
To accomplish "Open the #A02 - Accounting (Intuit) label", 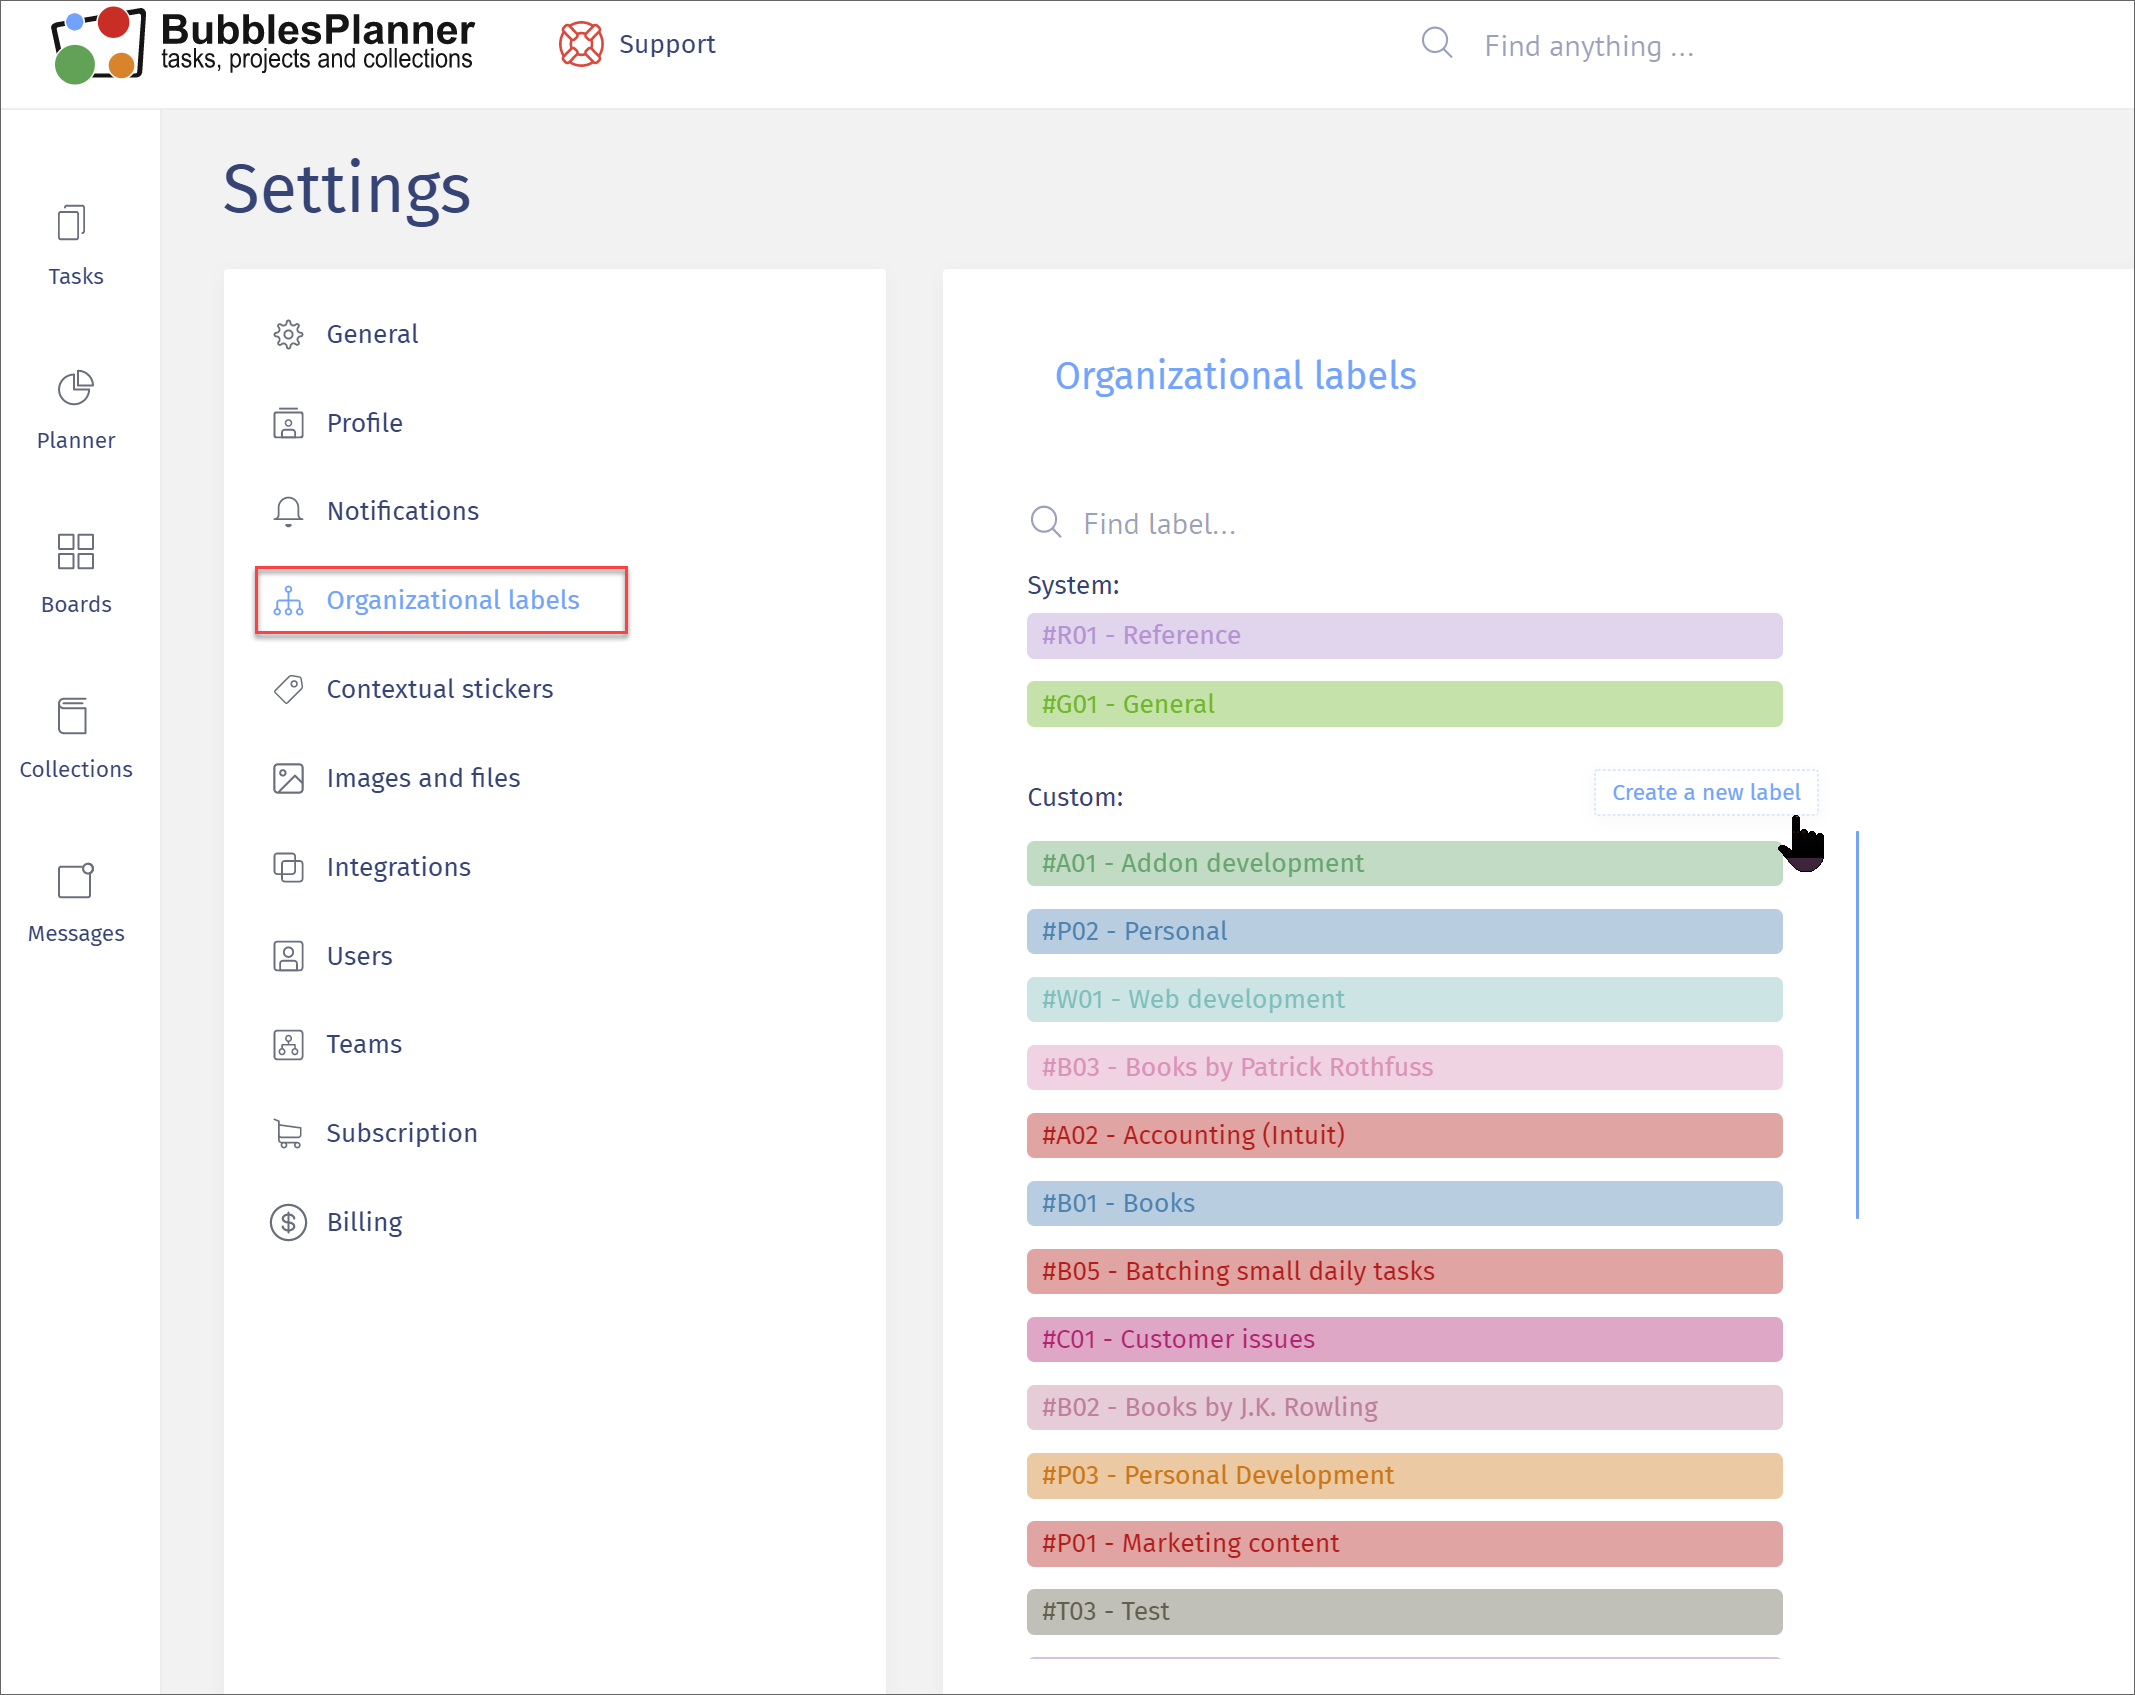I will (x=1404, y=1135).
